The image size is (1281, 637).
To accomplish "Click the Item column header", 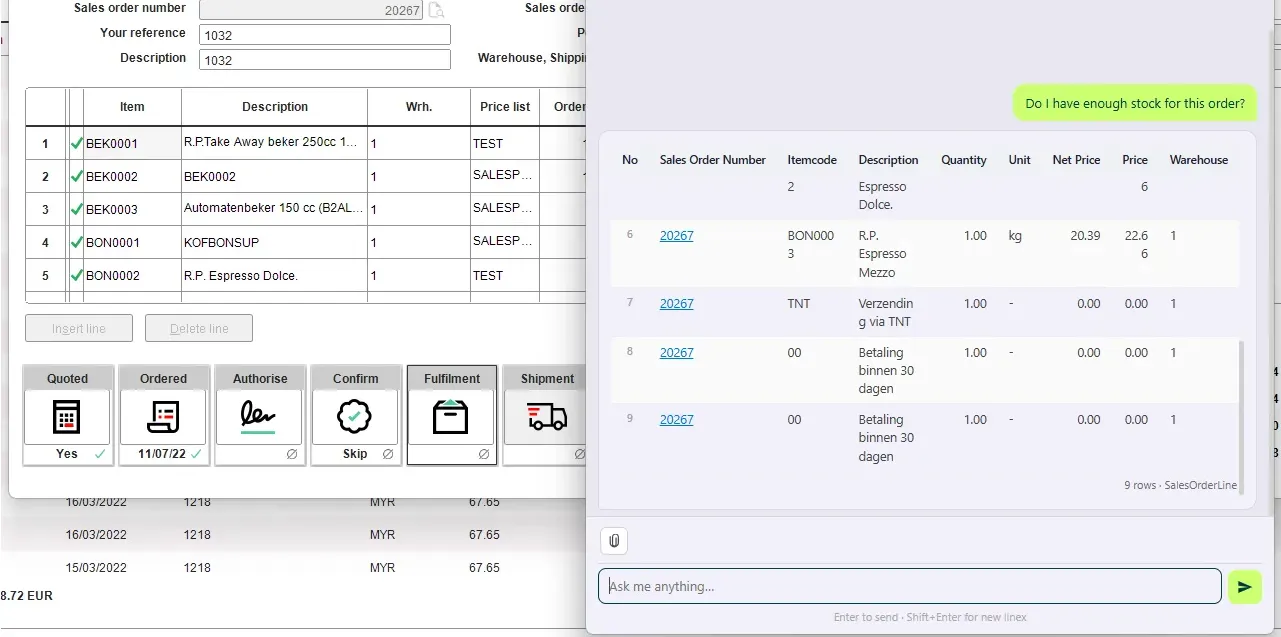I will [x=132, y=107].
